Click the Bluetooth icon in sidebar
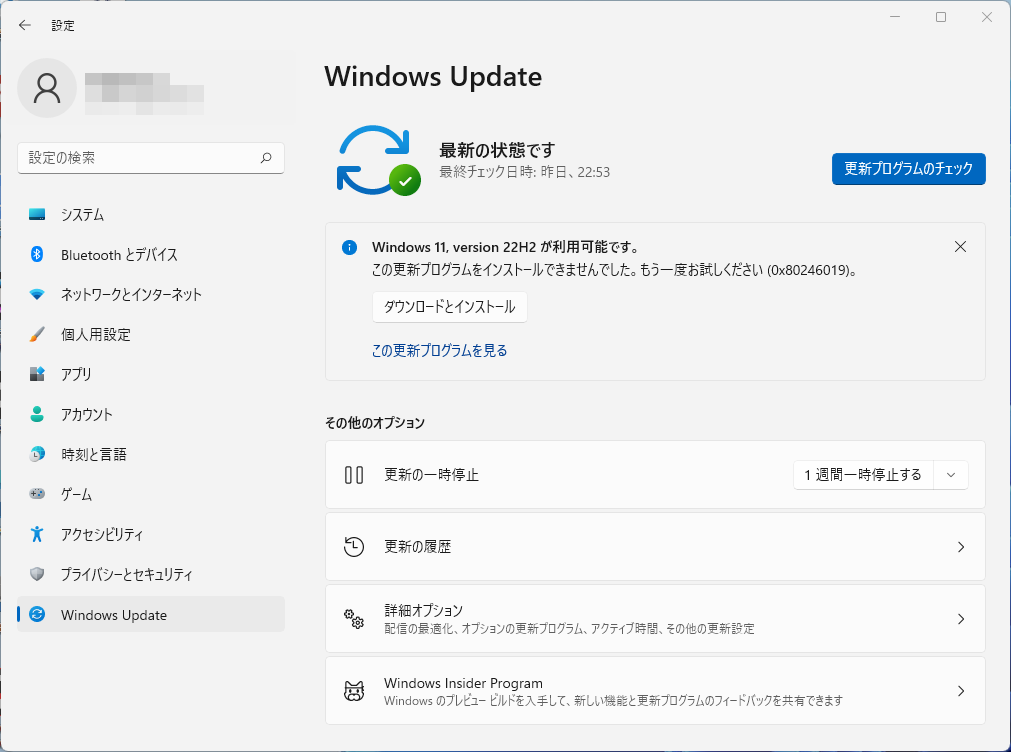The width and height of the screenshot is (1011, 752). pyautogui.click(x=37, y=254)
